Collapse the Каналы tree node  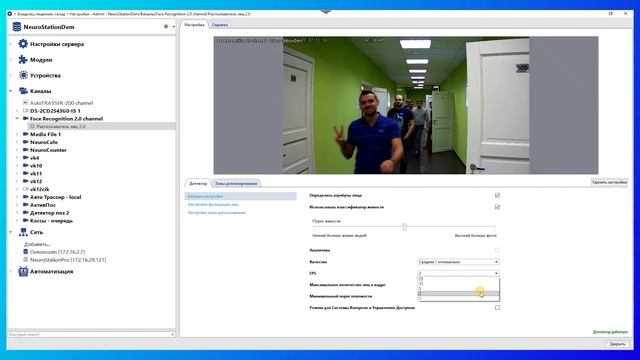pyautogui.click(x=11, y=91)
